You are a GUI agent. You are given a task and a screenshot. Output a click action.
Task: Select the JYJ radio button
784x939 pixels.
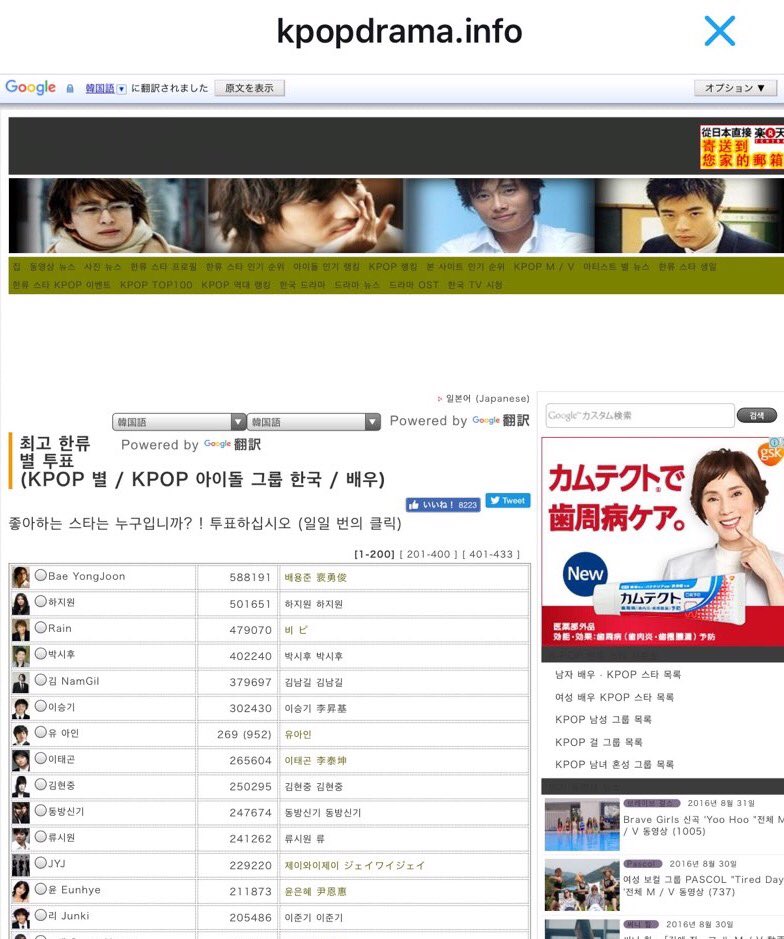(41, 863)
